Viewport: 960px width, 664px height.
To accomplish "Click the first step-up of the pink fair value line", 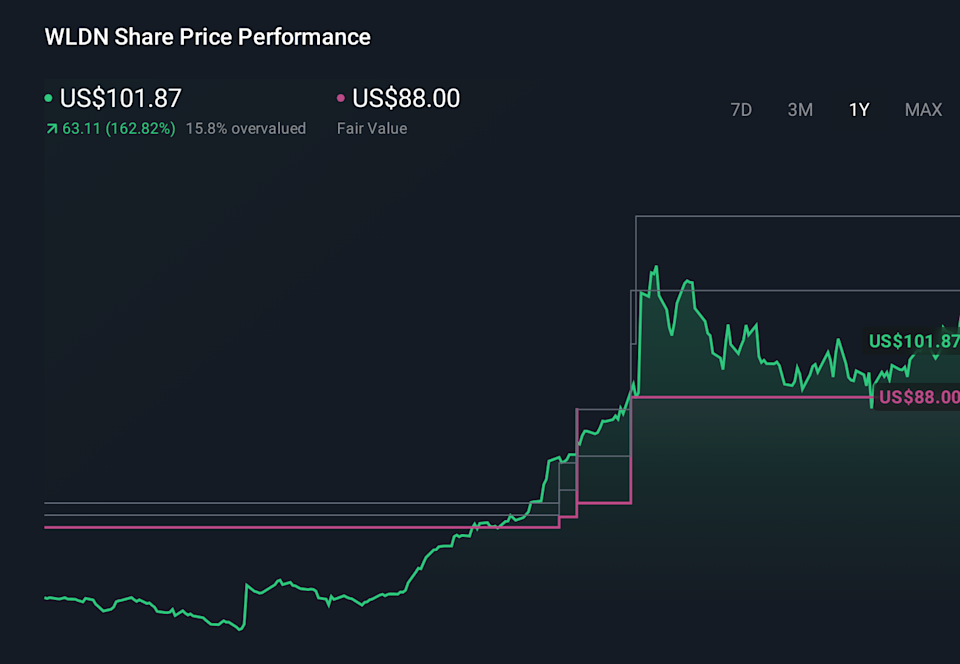I will [559, 522].
